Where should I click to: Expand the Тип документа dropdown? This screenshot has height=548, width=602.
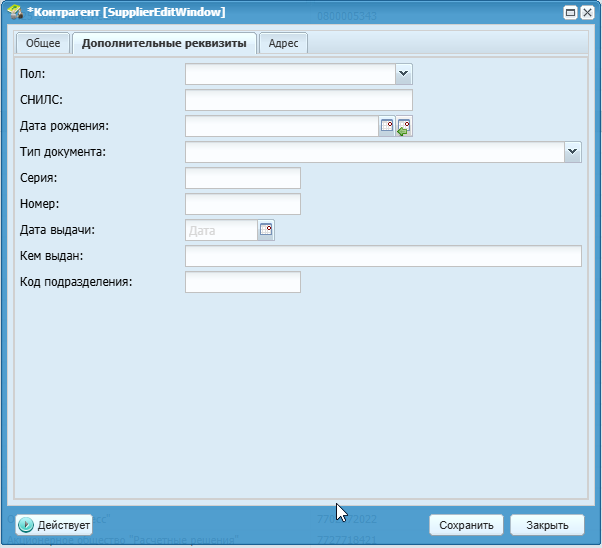coord(572,152)
